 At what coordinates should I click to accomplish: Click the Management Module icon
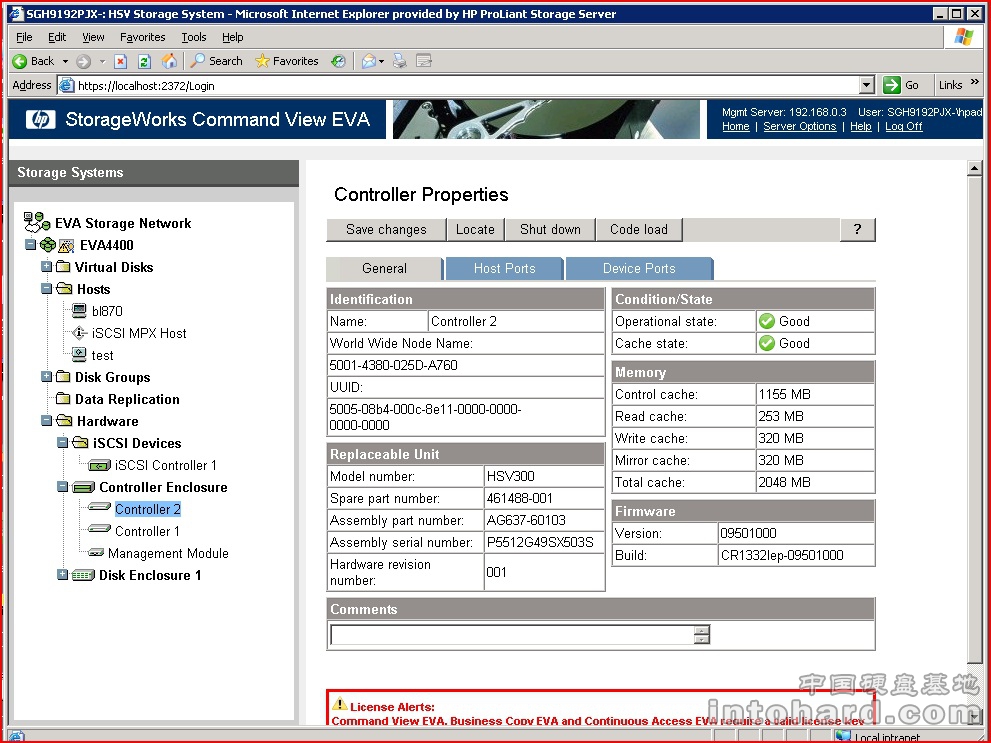coord(96,553)
